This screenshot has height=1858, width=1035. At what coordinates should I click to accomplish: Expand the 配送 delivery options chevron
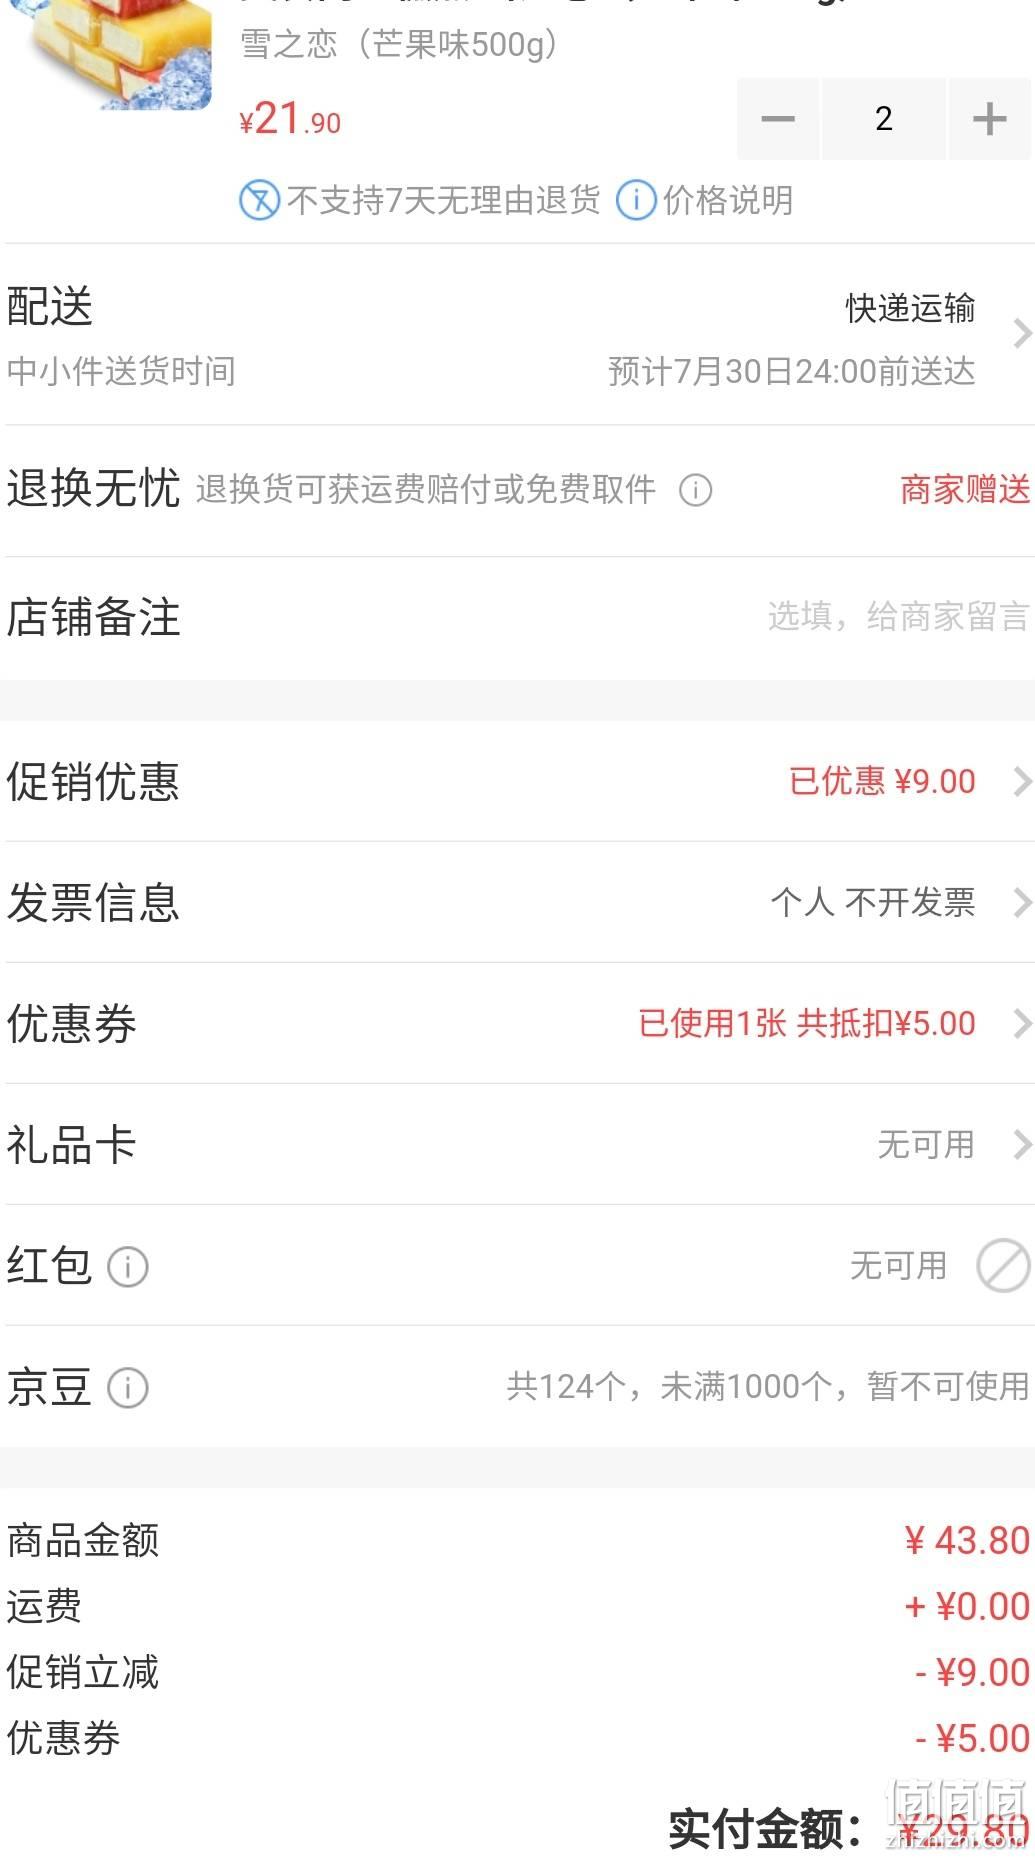[x=1021, y=334]
